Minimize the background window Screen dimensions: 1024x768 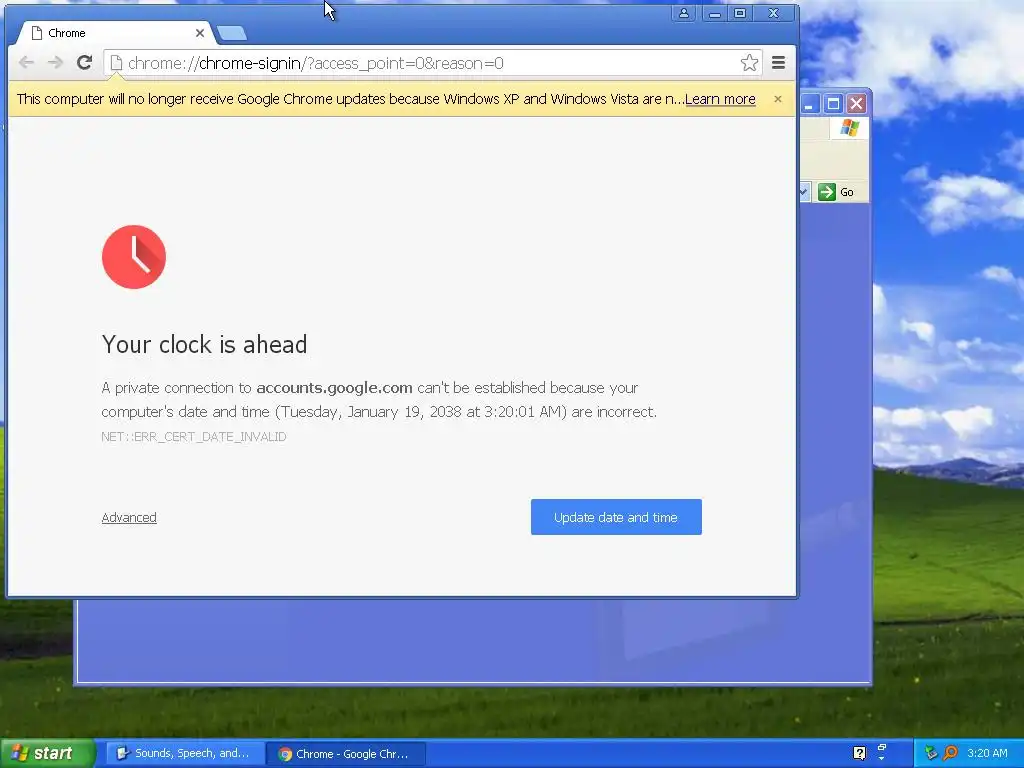coord(810,103)
